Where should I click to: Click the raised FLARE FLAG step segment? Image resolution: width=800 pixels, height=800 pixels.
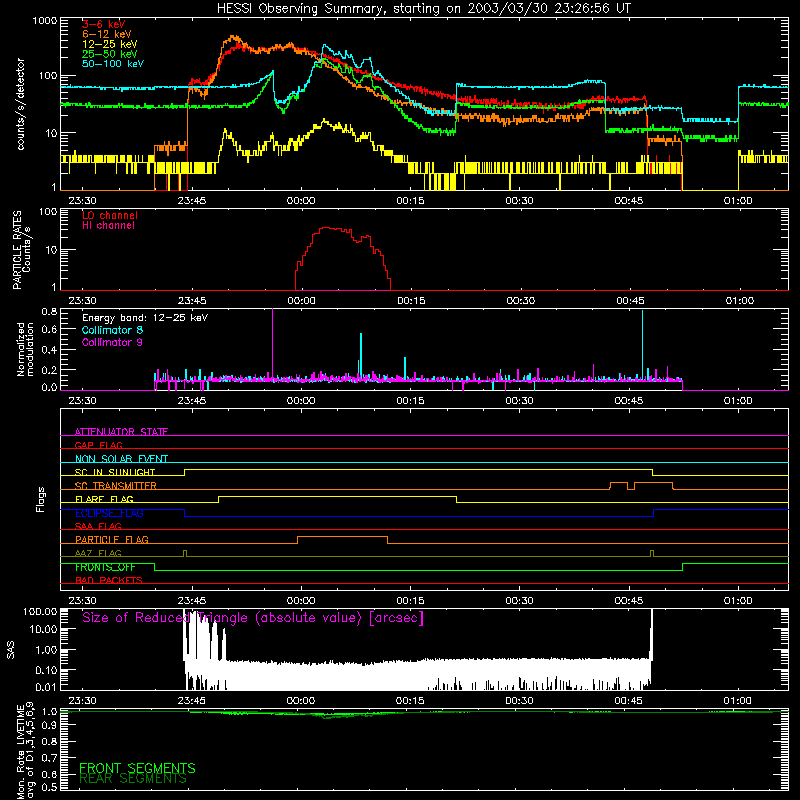(337, 496)
